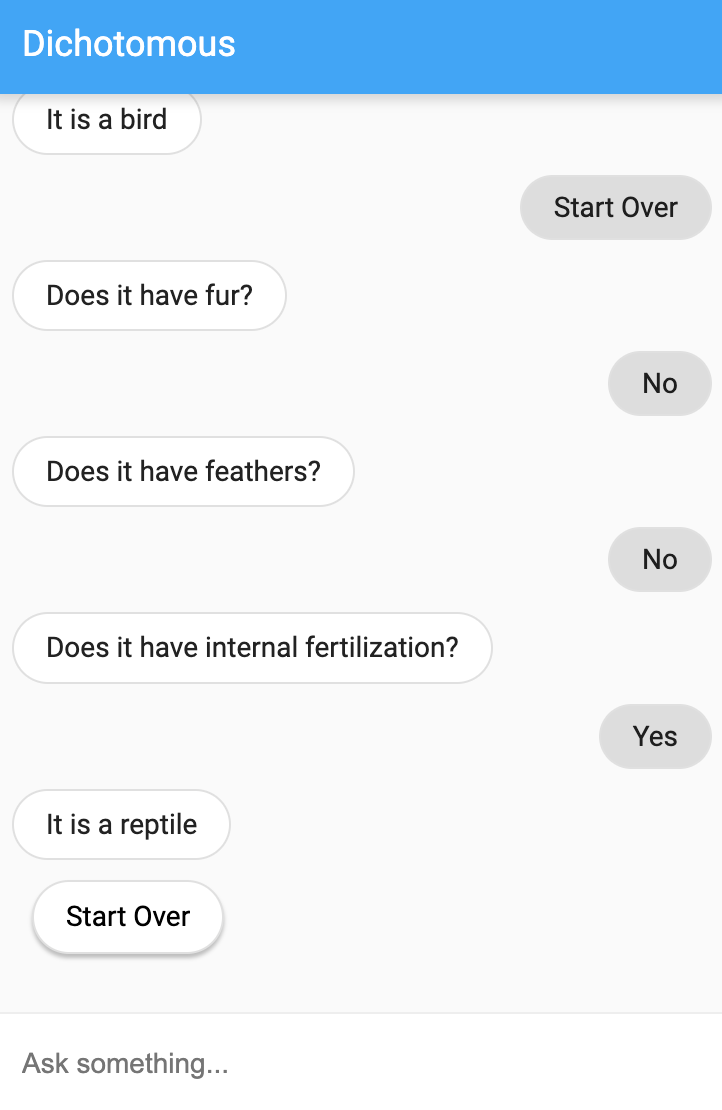Click the "No" reply answering the fur question

[660, 384]
